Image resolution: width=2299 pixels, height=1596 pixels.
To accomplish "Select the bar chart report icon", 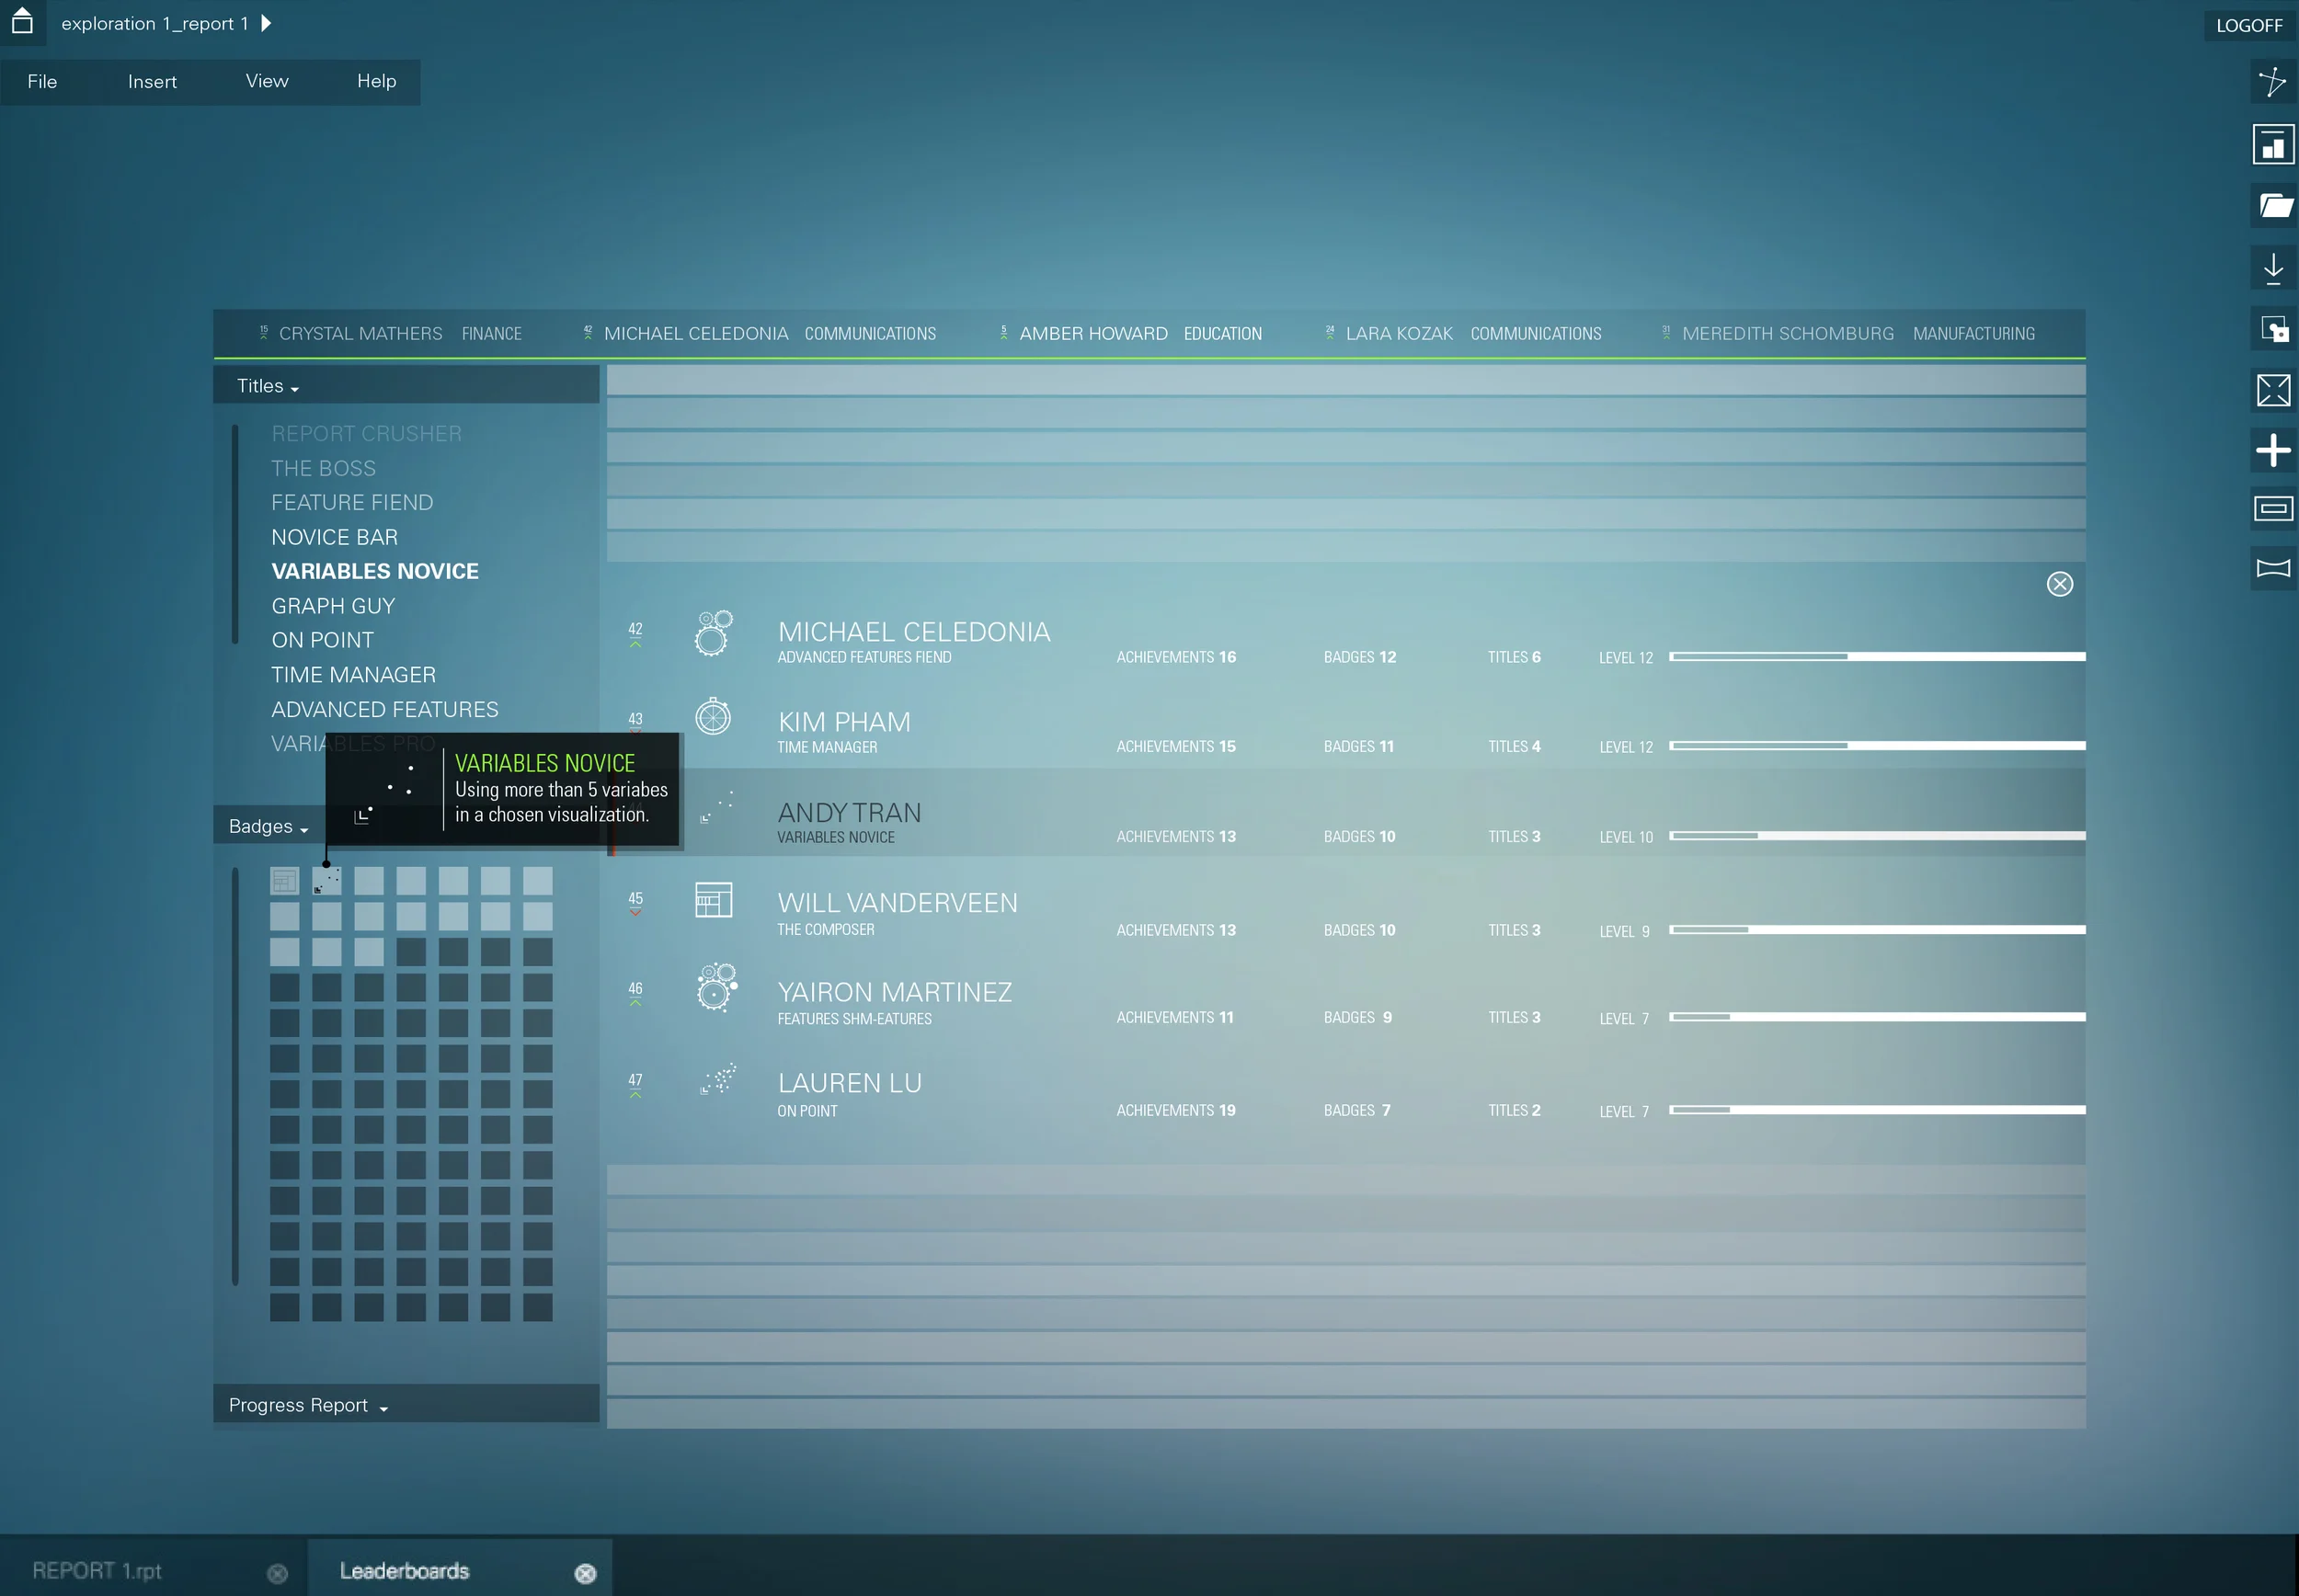I will (2273, 144).
